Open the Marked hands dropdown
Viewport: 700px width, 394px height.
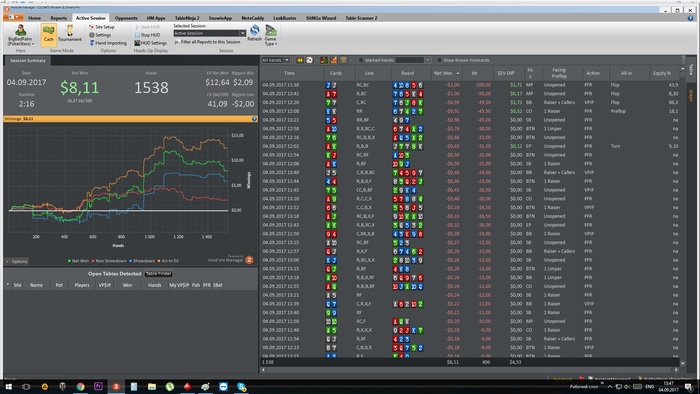413,60
